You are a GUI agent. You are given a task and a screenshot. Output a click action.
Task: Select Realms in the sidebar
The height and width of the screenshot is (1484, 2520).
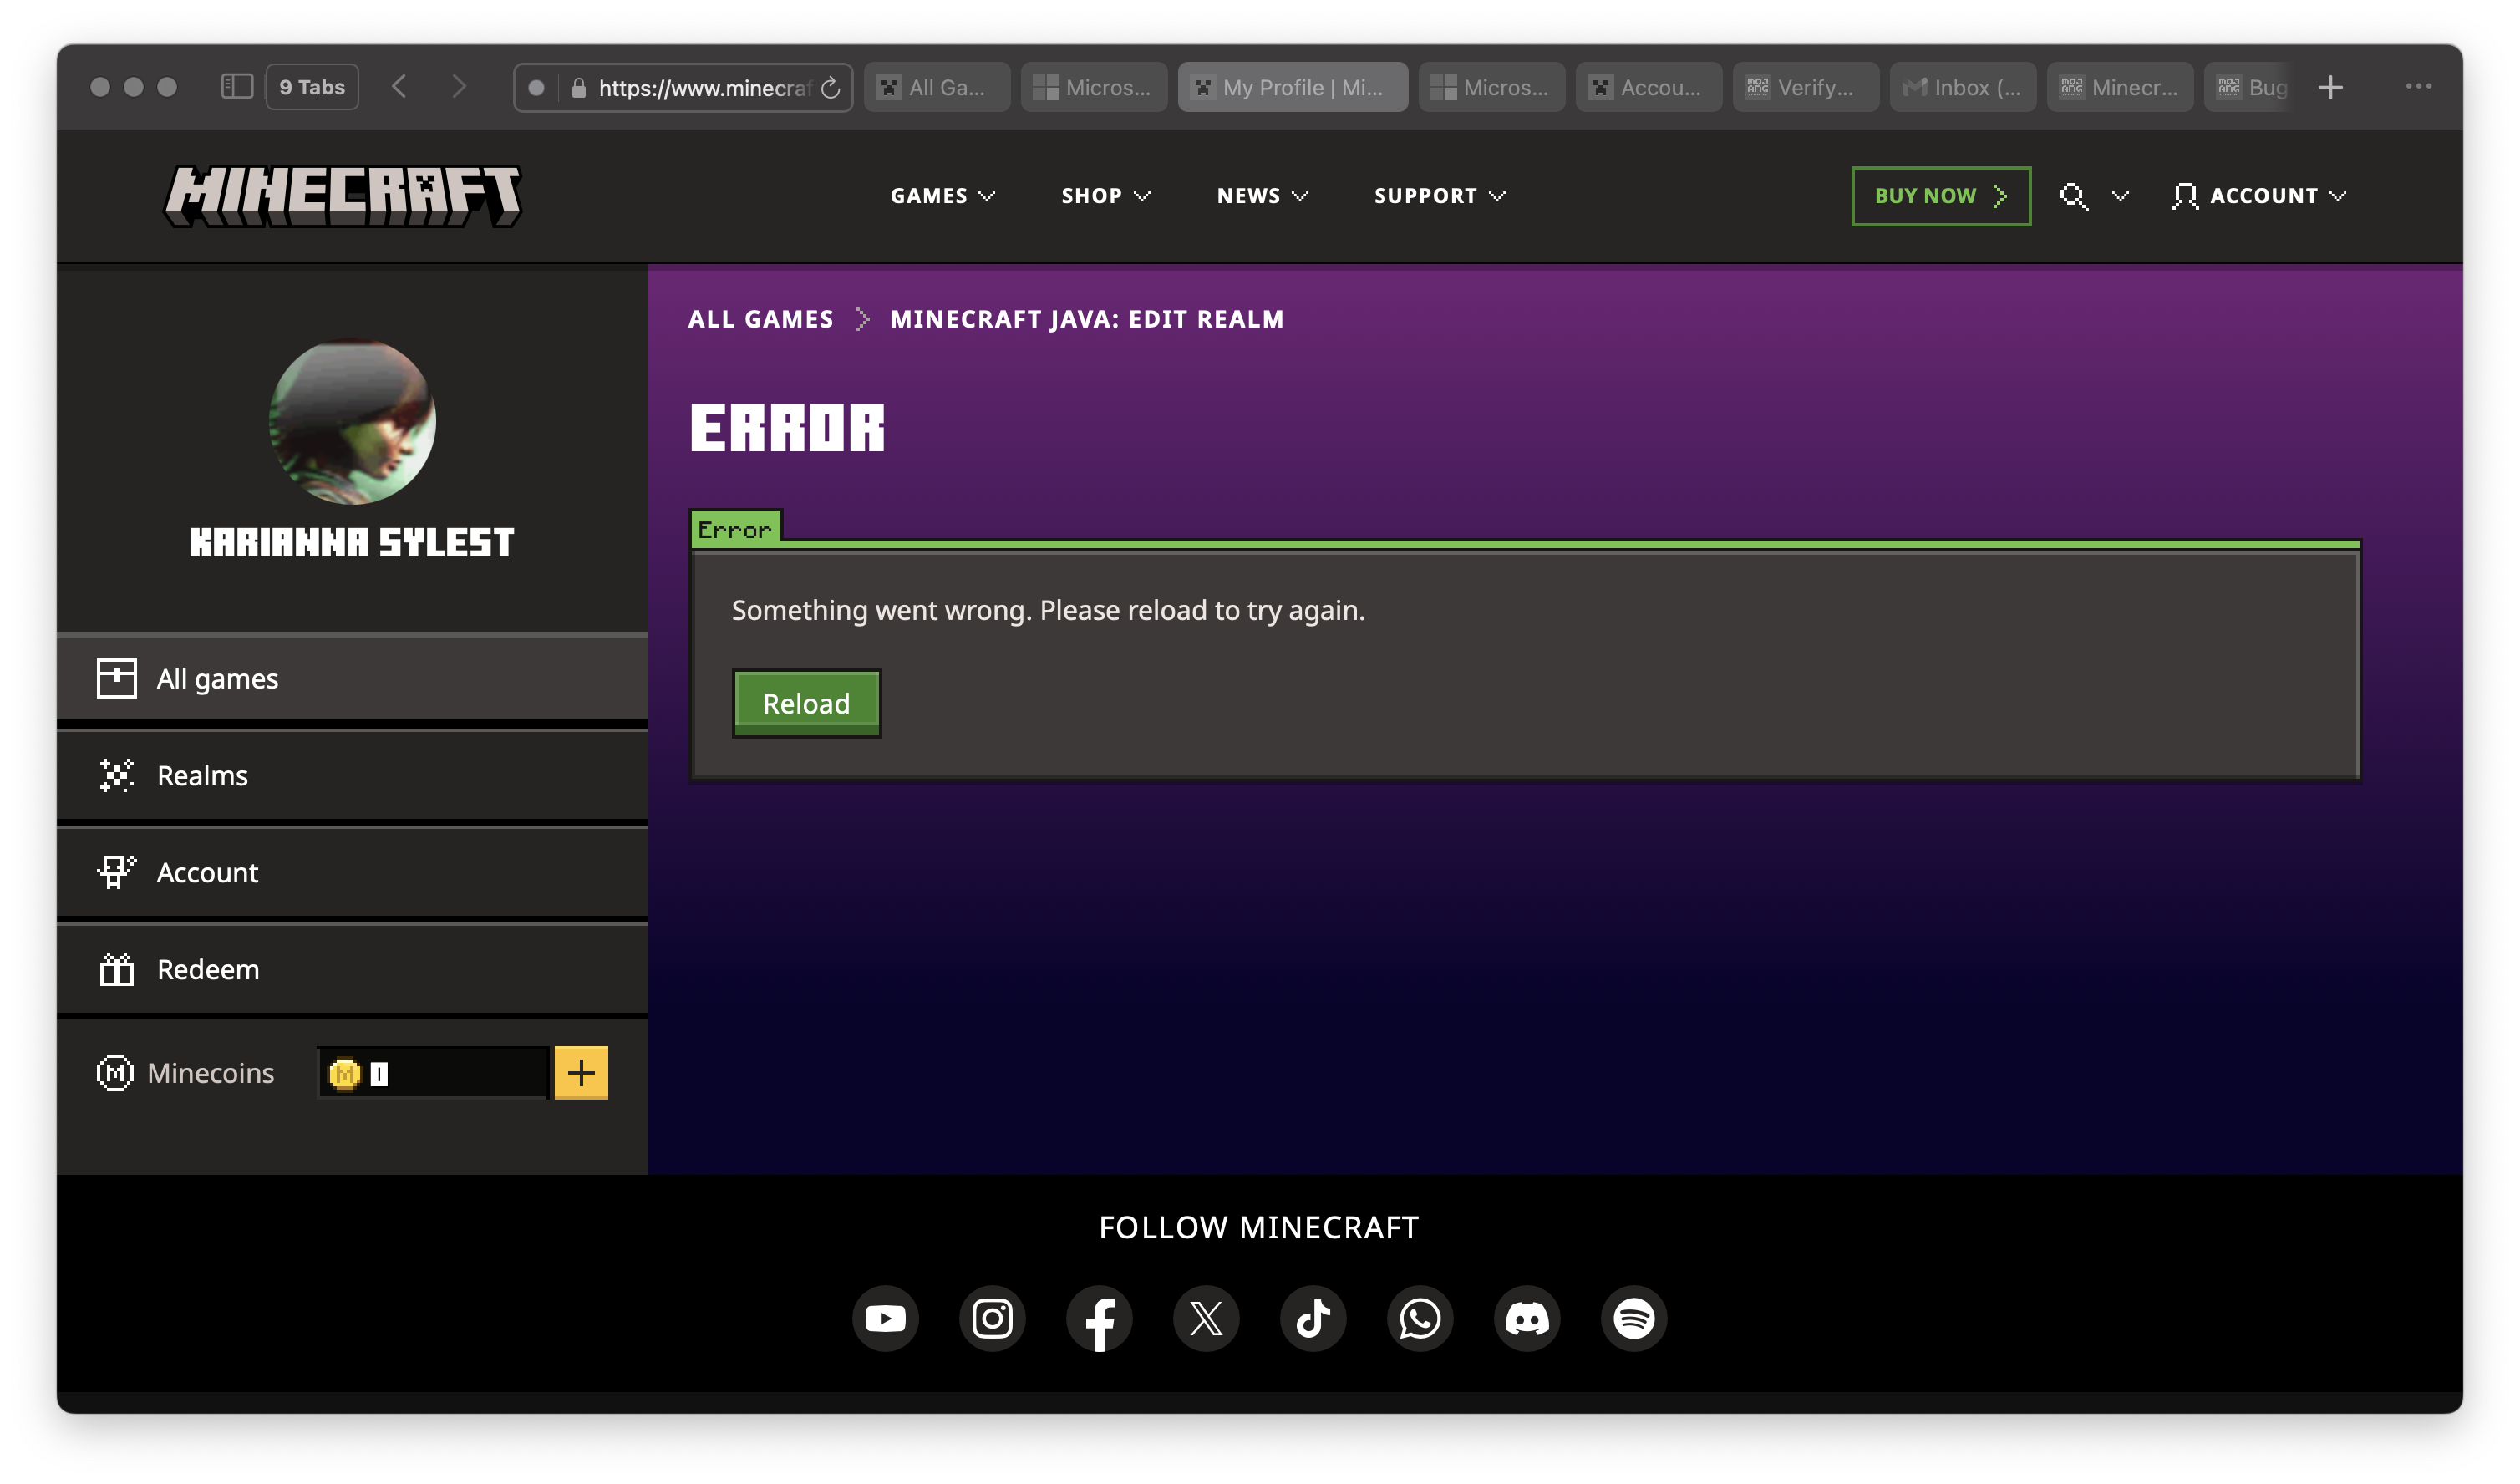(203, 776)
